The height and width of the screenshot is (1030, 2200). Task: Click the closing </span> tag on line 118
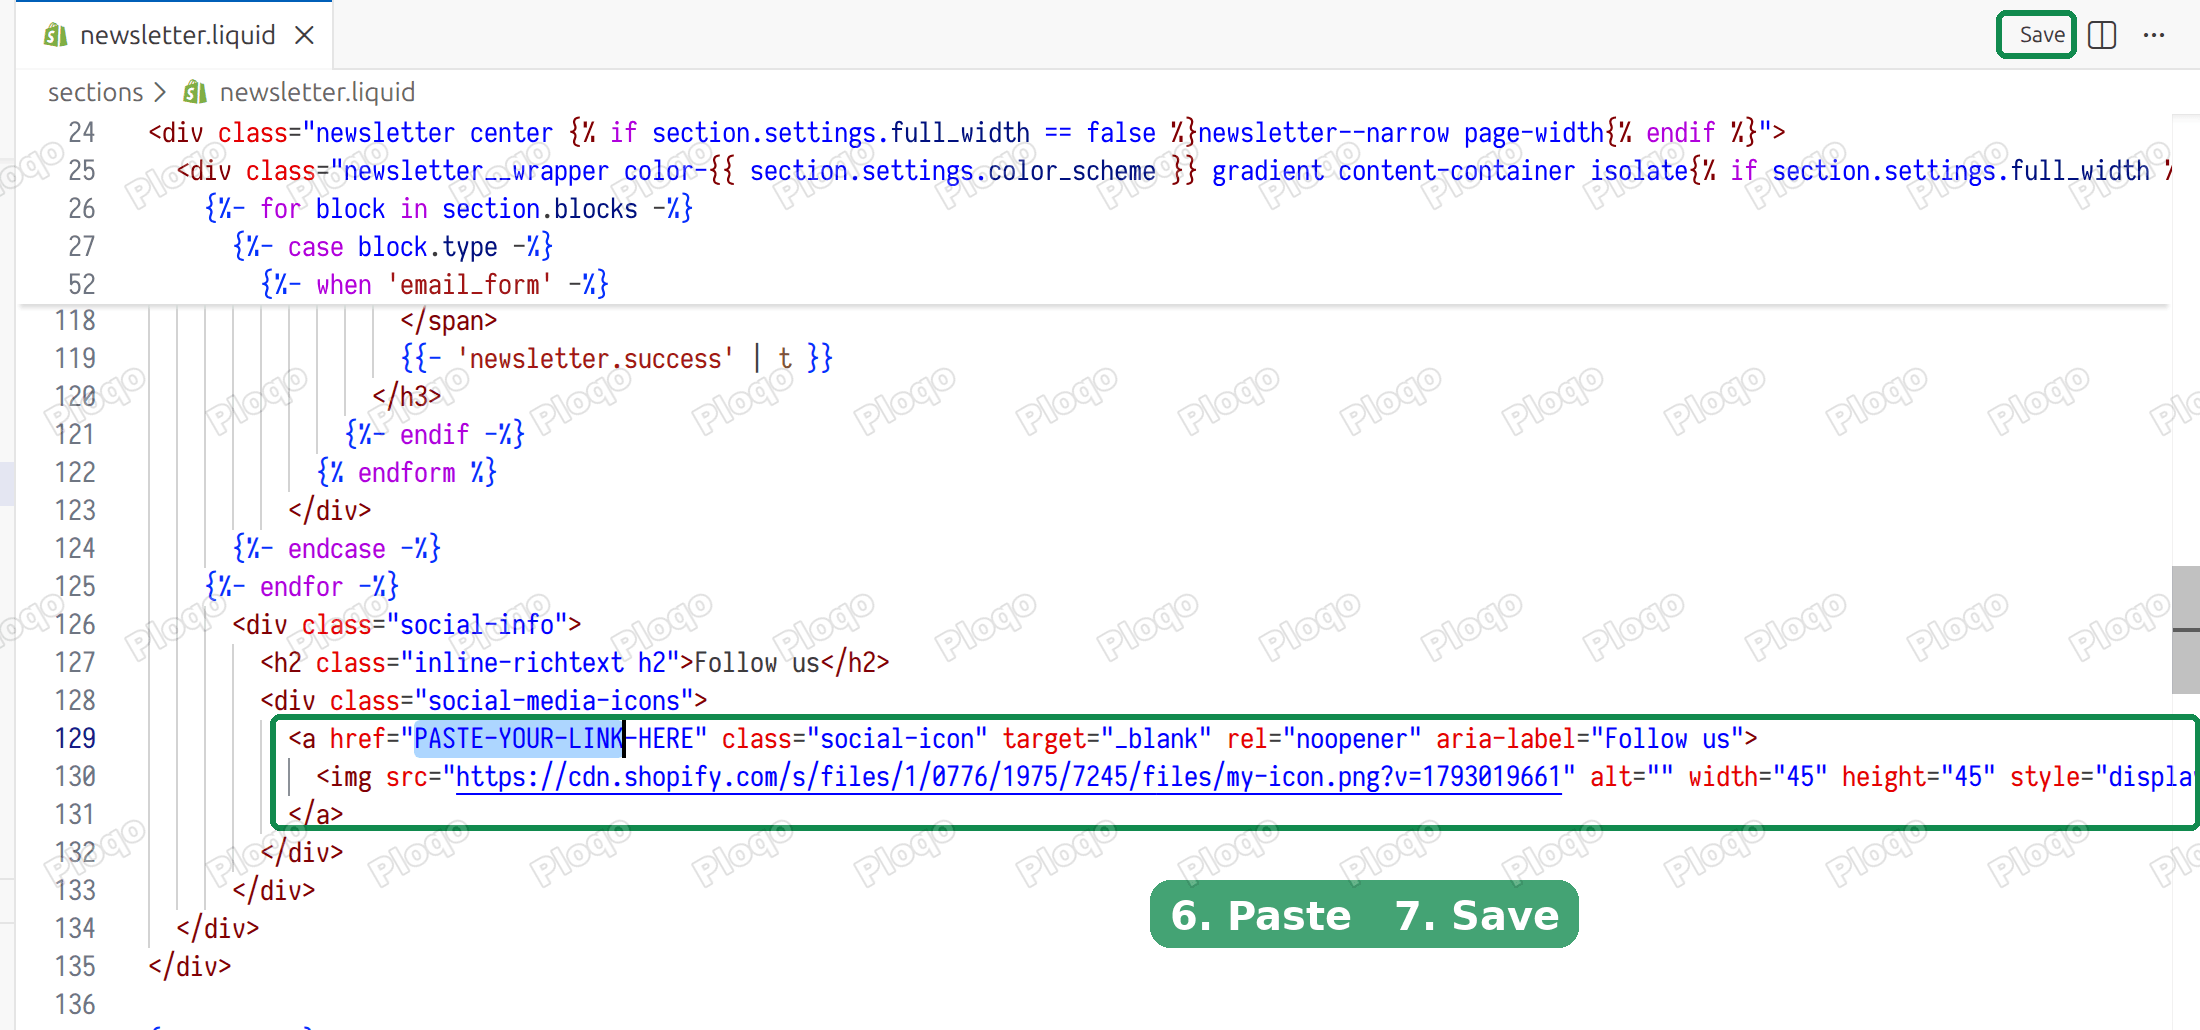[x=448, y=321]
